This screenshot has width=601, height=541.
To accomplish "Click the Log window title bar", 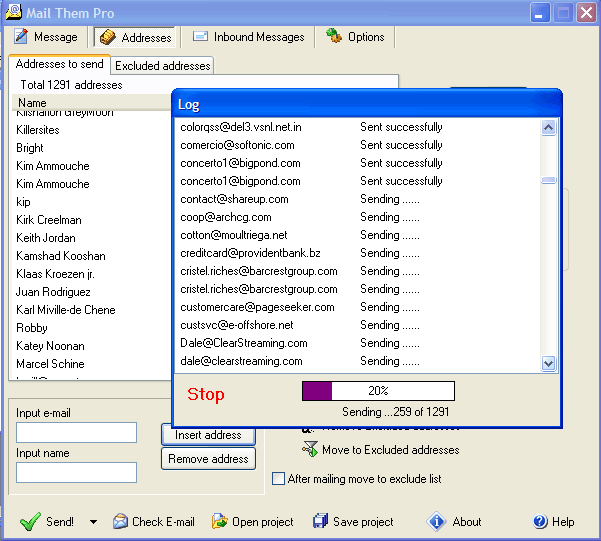I will [366, 104].
